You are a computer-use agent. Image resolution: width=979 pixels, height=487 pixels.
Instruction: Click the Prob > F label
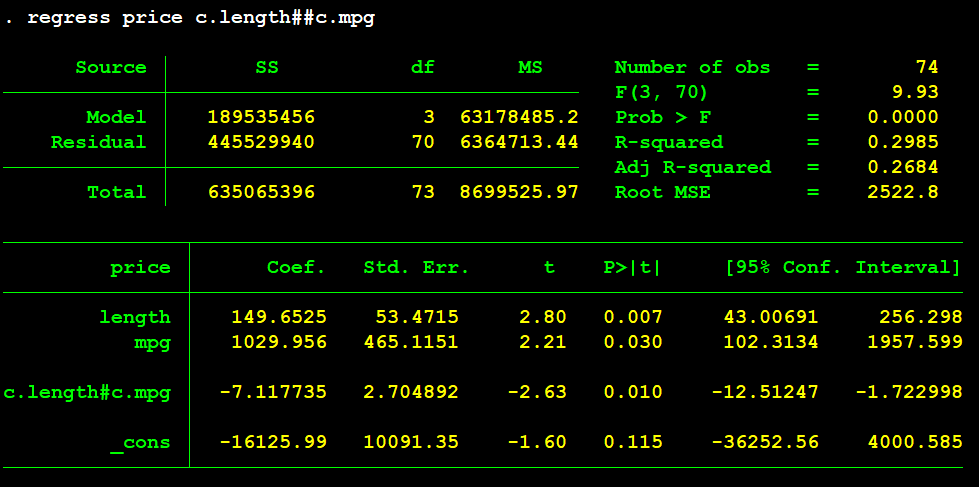tap(661, 117)
